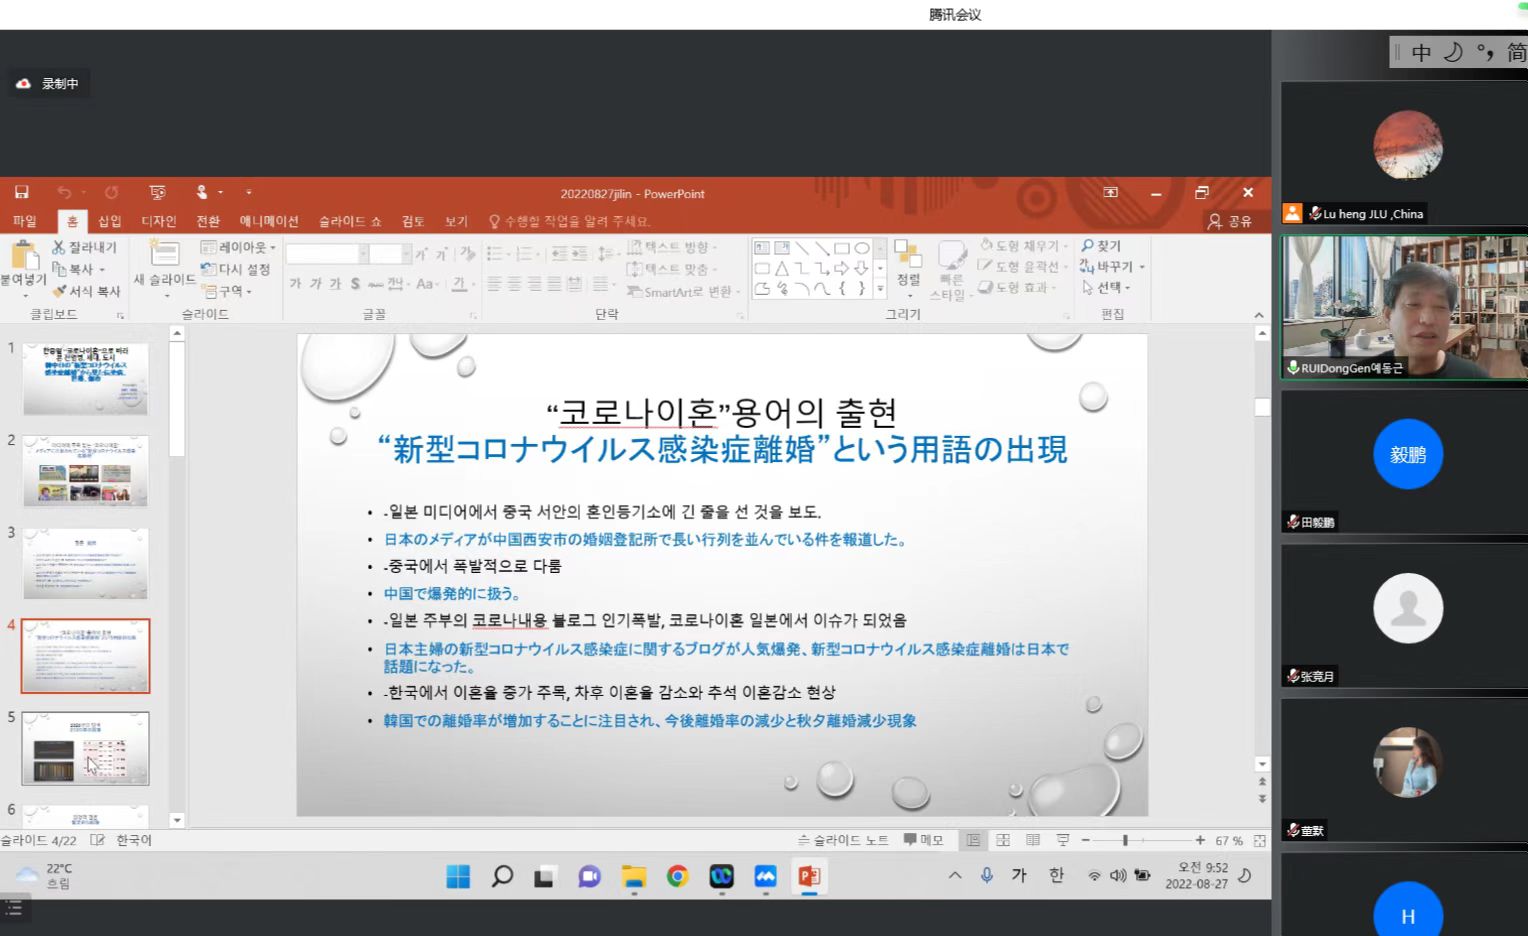Toggle the comments (메모) pane
The width and height of the screenshot is (1528, 936).
click(x=923, y=841)
